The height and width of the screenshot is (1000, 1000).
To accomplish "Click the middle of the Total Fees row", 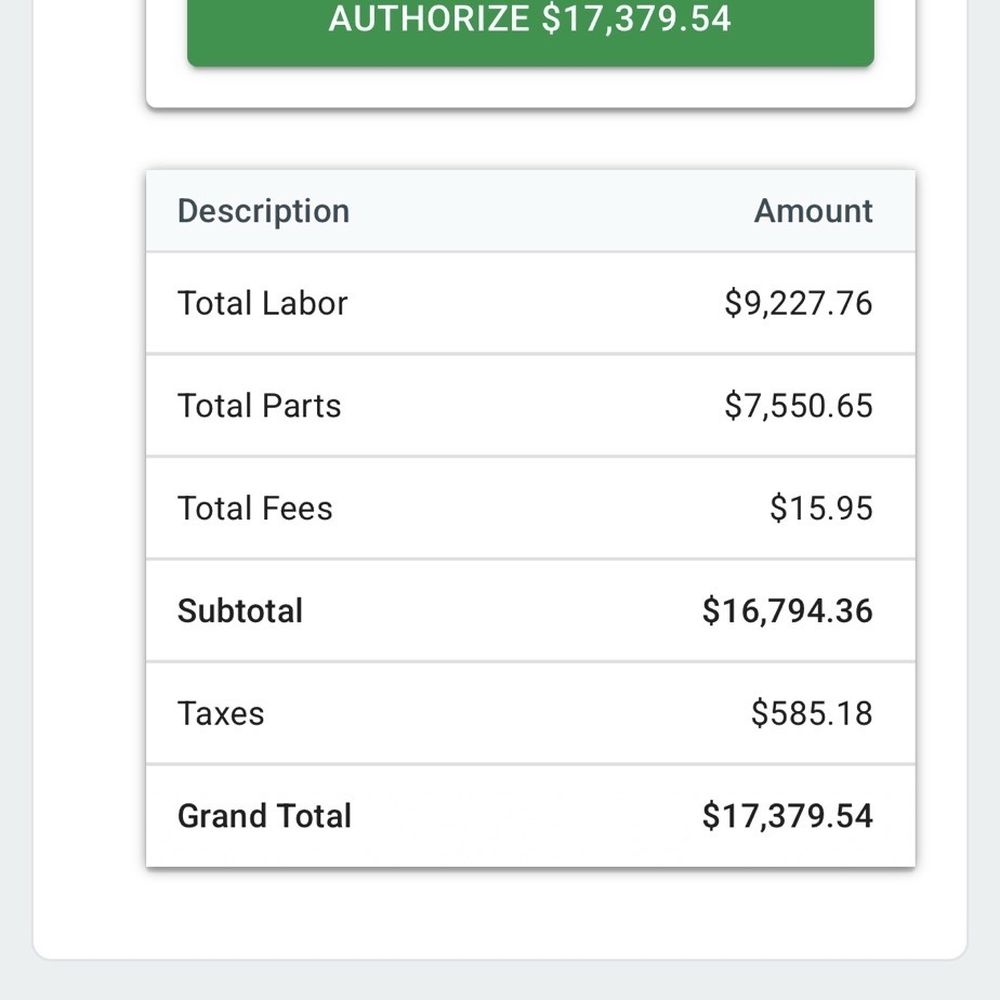I will click(x=531, y=508).
